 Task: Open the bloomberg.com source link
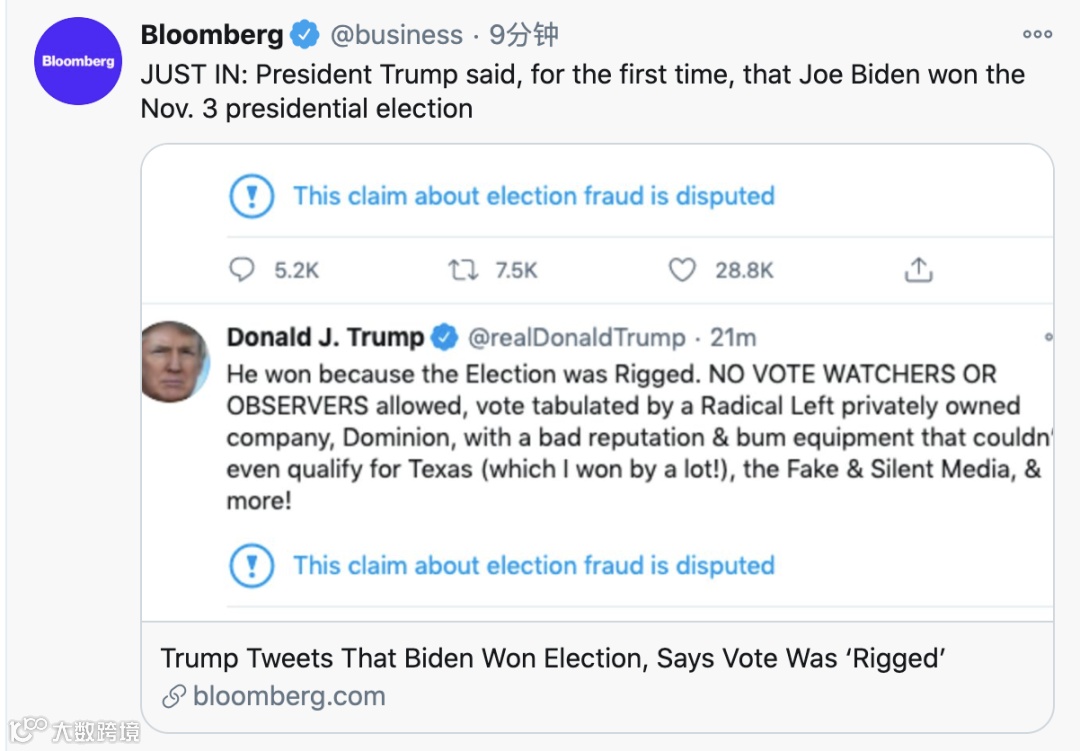tap(288, 696)
